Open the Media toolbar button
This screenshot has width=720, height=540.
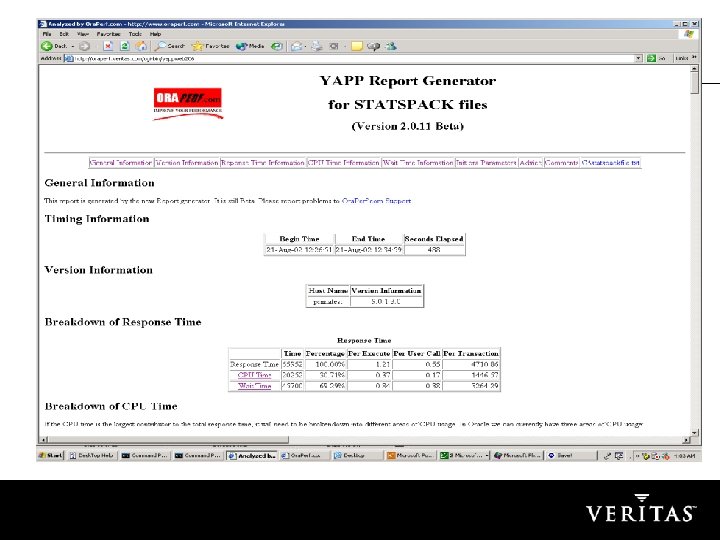pos(250,46)
